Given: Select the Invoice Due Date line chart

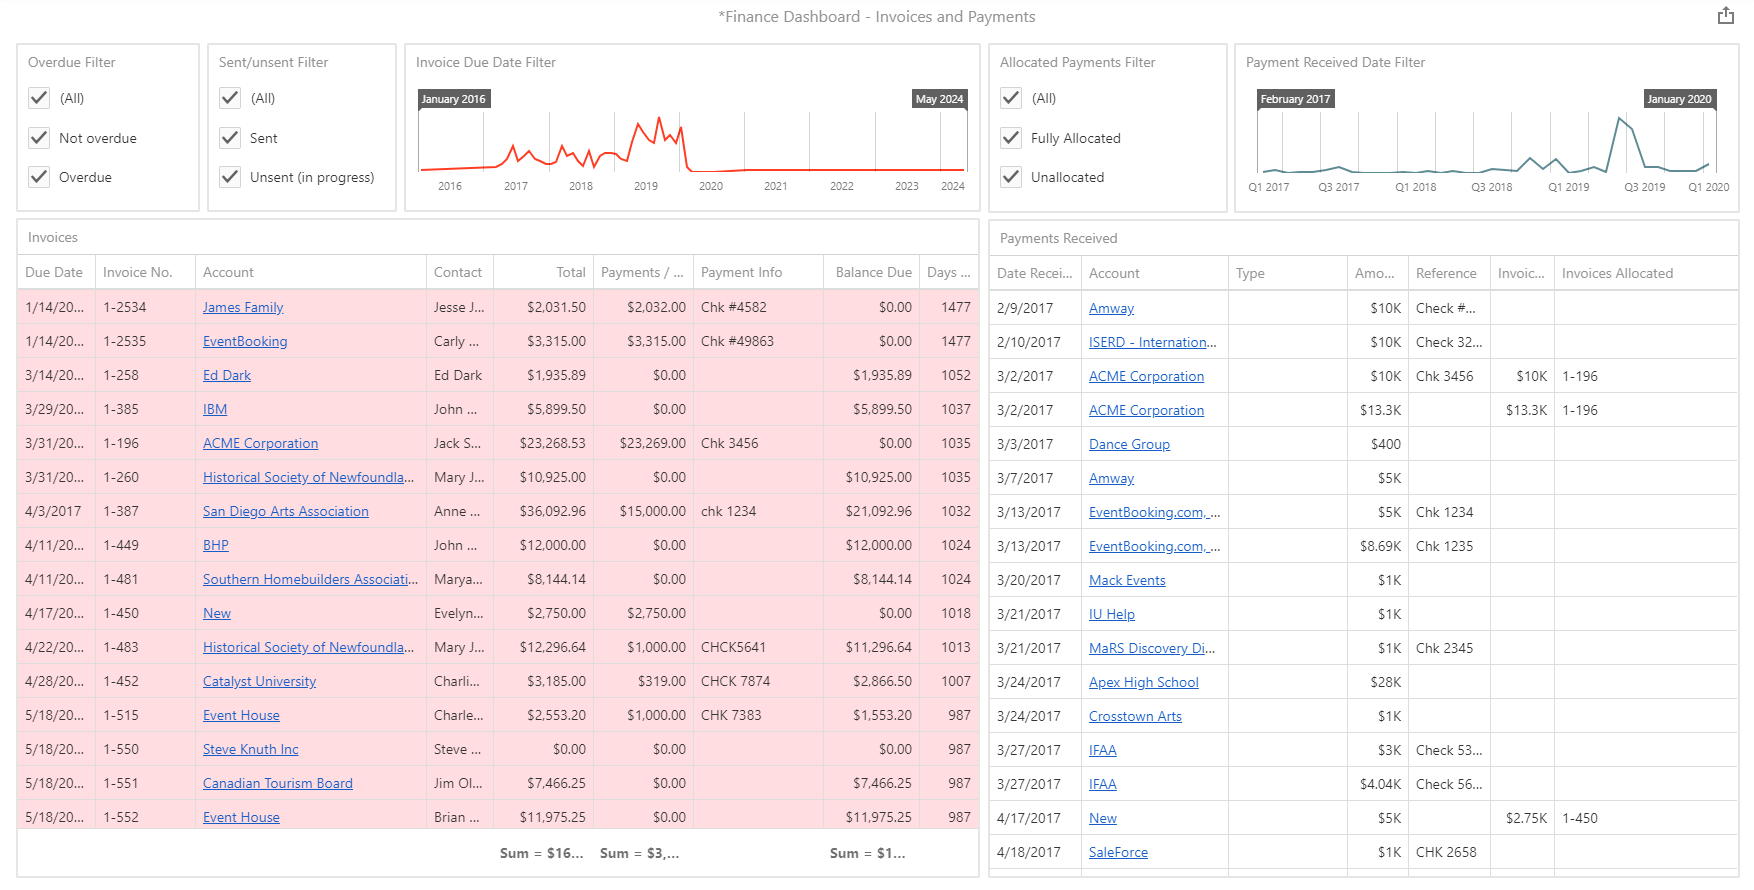Looking at the screenshot, I should coord(692,142).
